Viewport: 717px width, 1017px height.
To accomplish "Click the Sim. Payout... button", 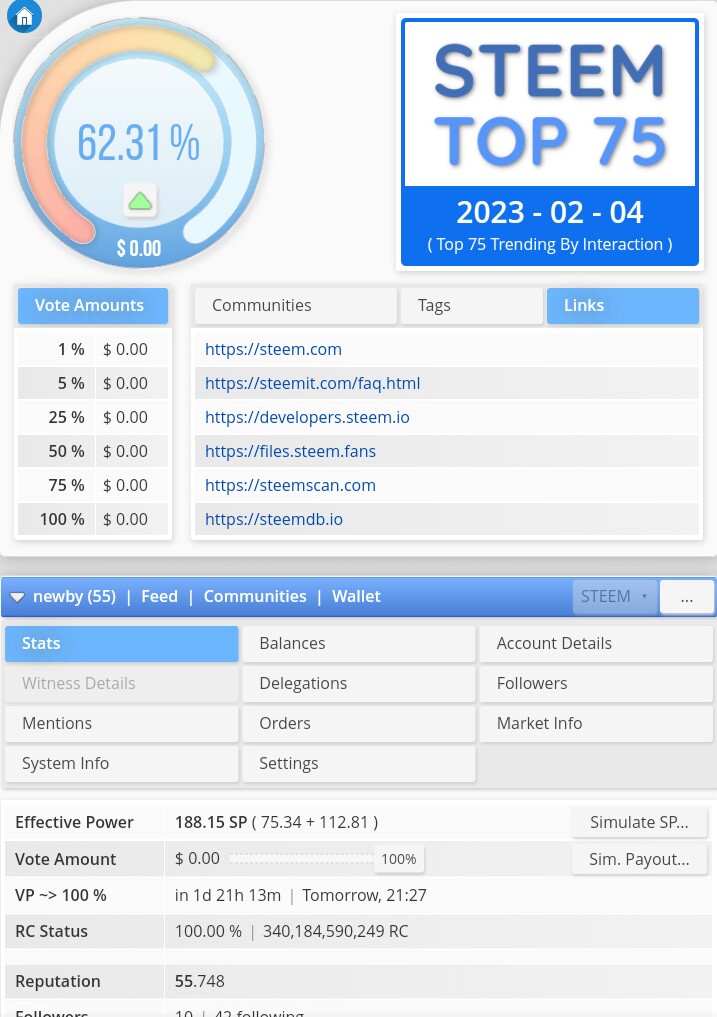I will coord(639,859).
